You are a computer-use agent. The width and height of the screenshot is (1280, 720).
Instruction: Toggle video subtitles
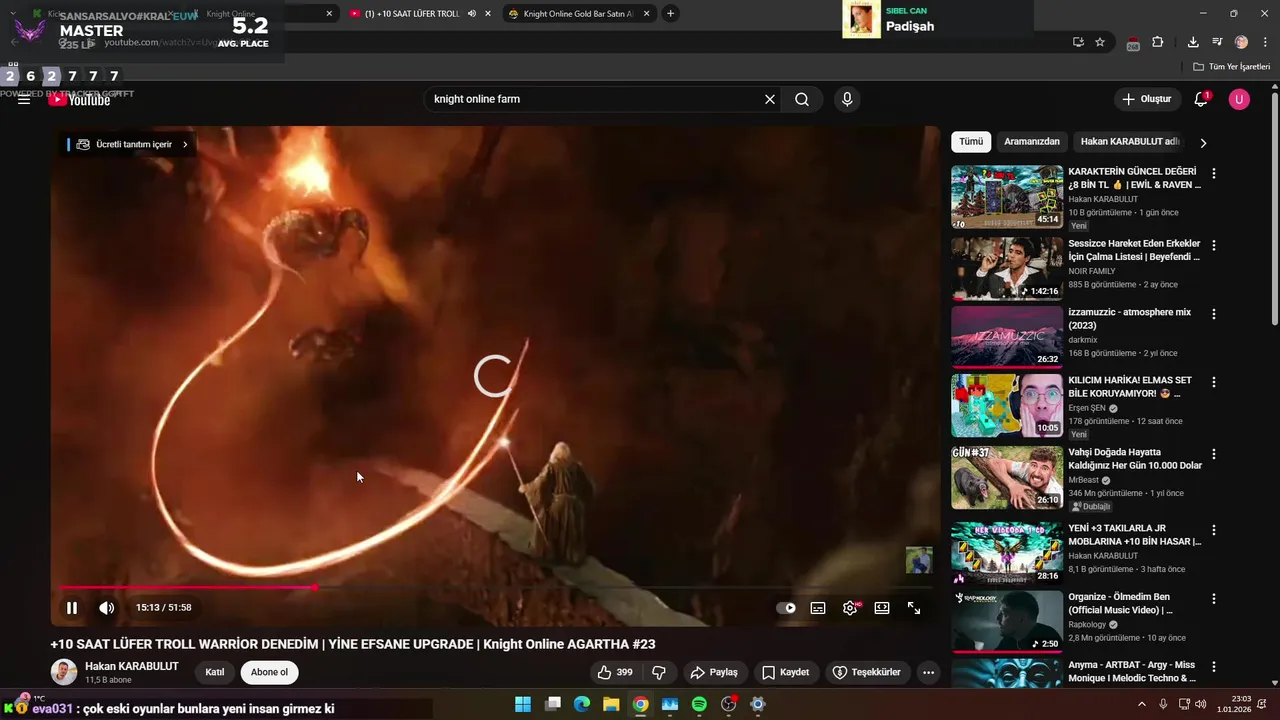pos(818,608)
